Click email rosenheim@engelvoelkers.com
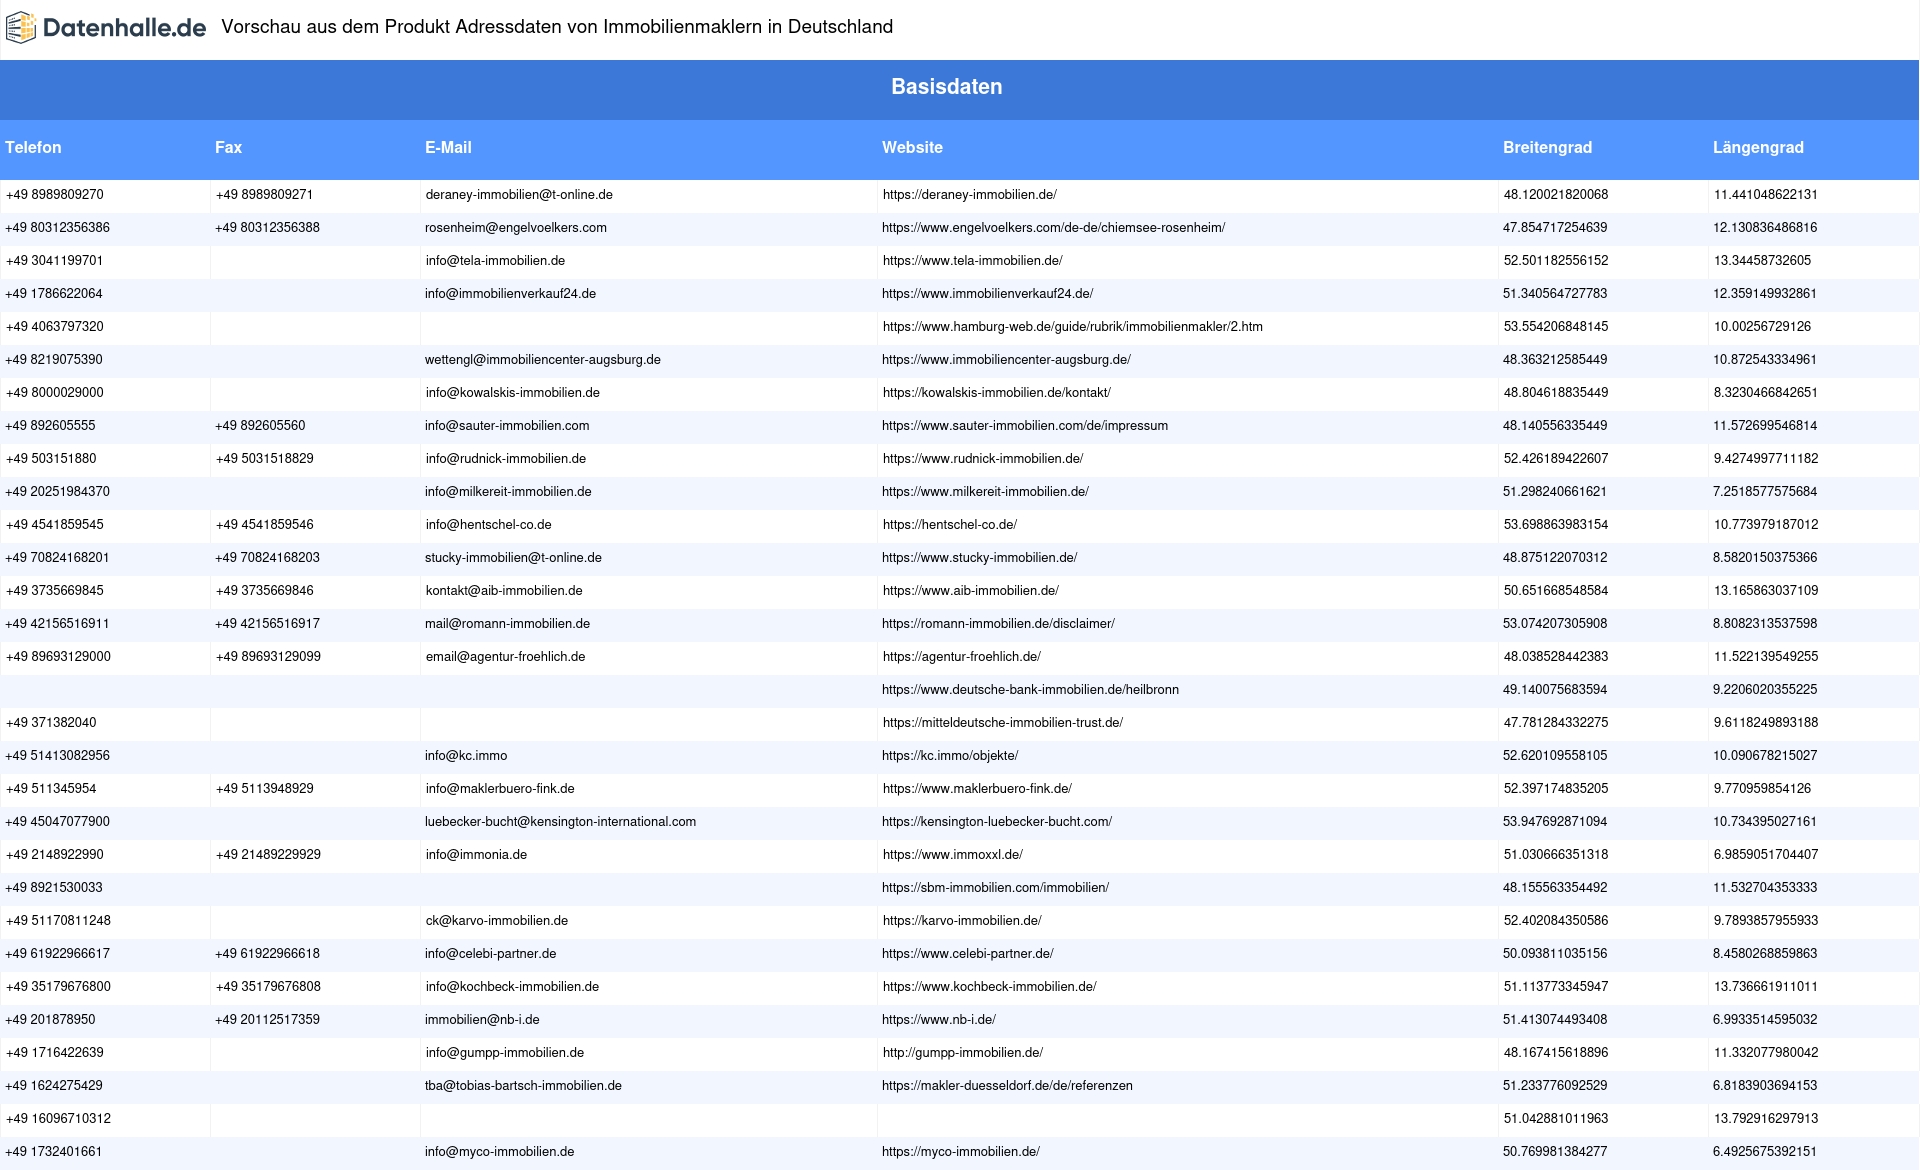The height and width of the screenshot is (1170, 1920). tap(516, 228)
